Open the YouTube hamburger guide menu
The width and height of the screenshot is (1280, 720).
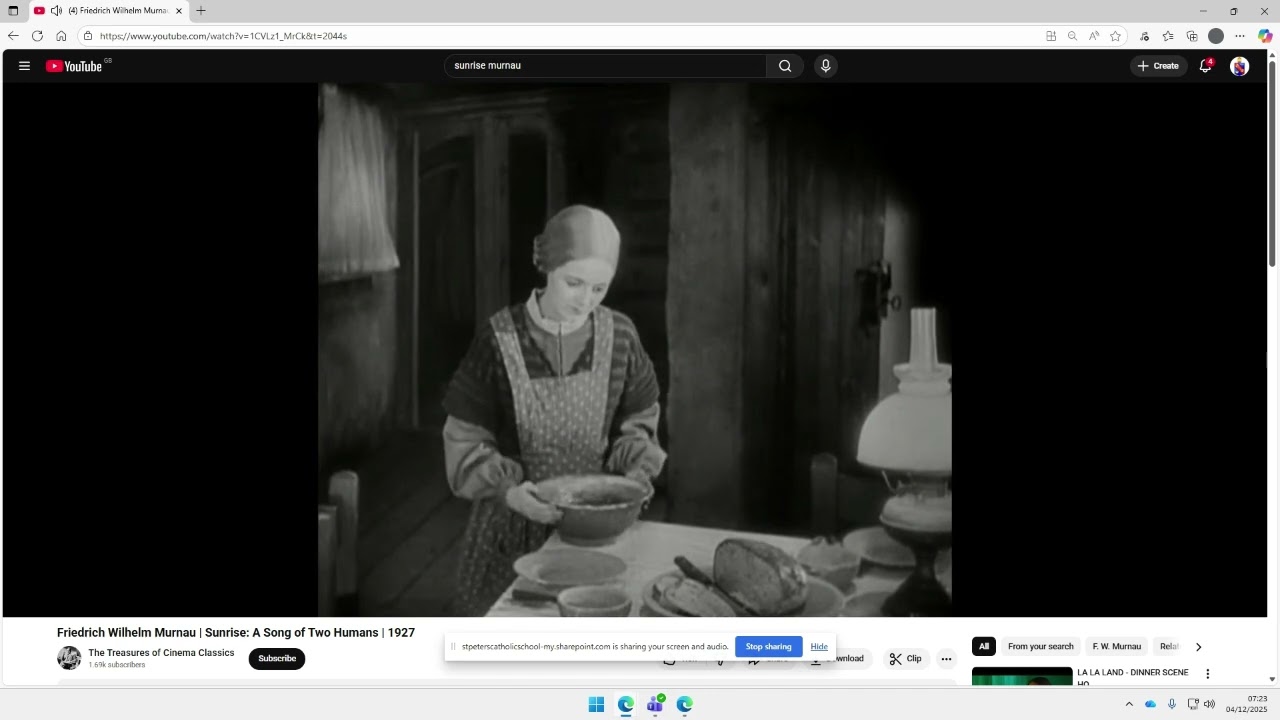(x=24, y=66)
